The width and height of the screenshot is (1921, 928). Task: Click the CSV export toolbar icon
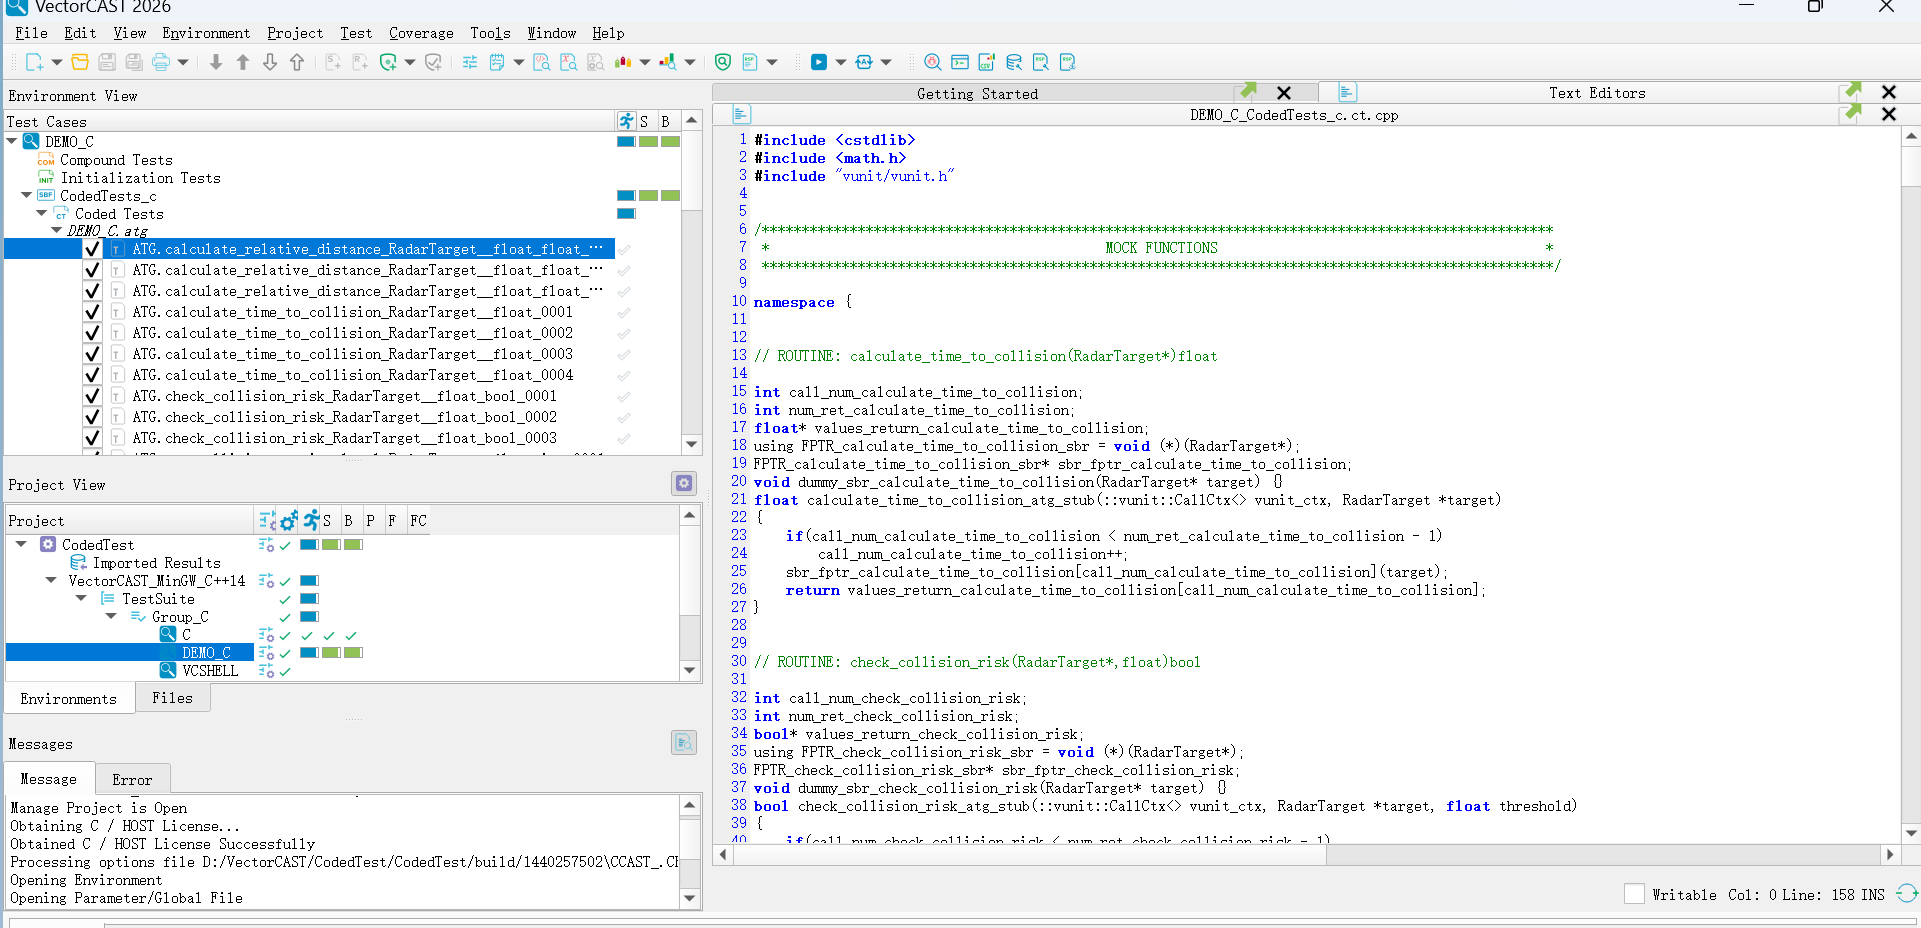pos(987,62)
